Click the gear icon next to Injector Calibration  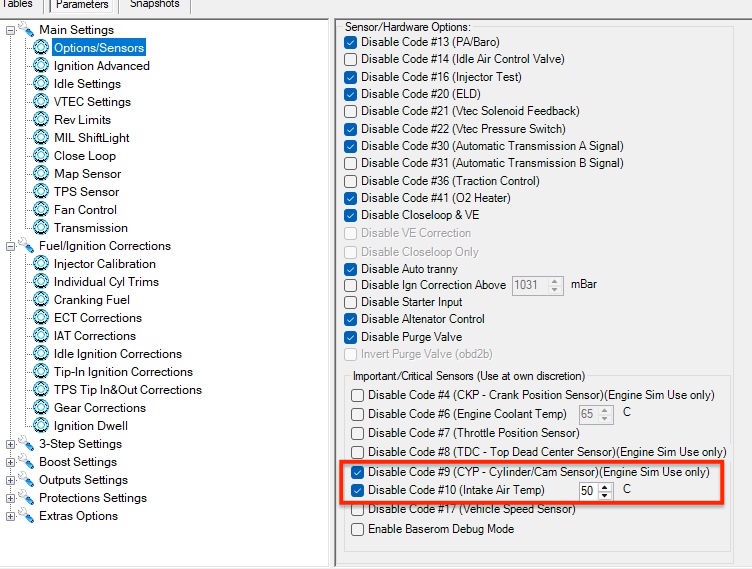point(41,264)
